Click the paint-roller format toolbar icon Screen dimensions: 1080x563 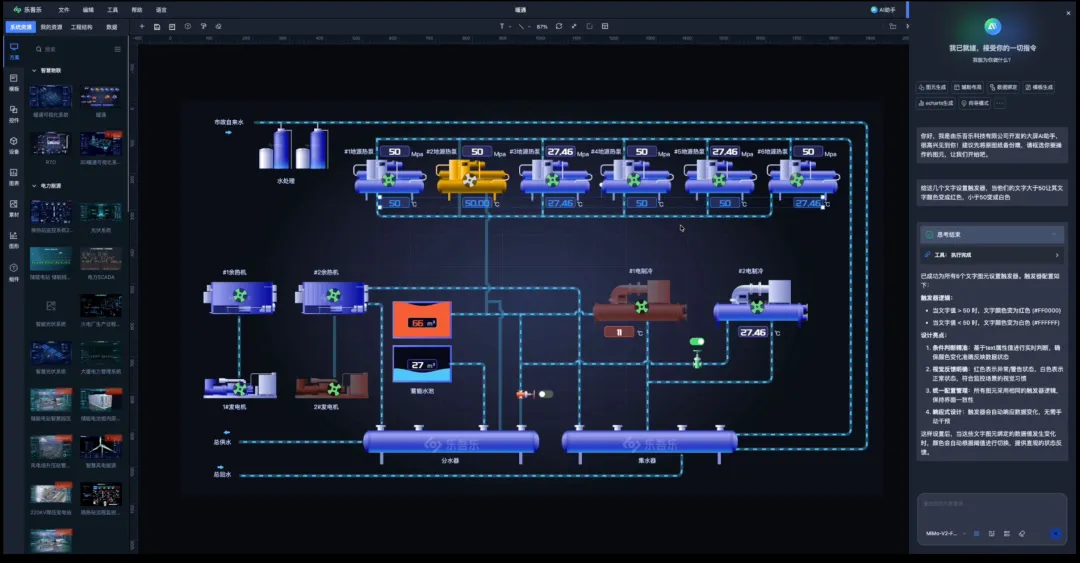click(x=203, y=26)
